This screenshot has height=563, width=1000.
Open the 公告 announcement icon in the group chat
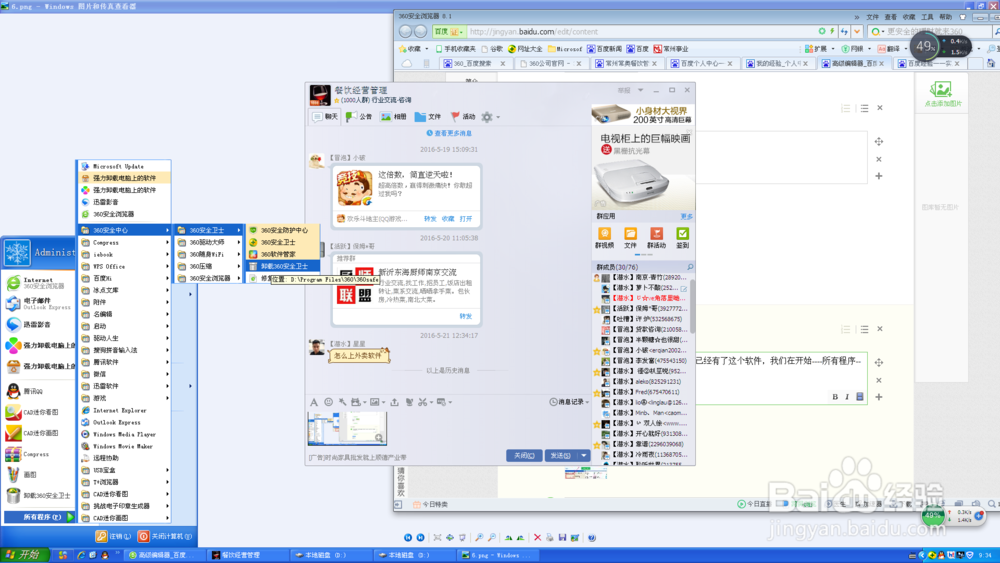[359, 117]
